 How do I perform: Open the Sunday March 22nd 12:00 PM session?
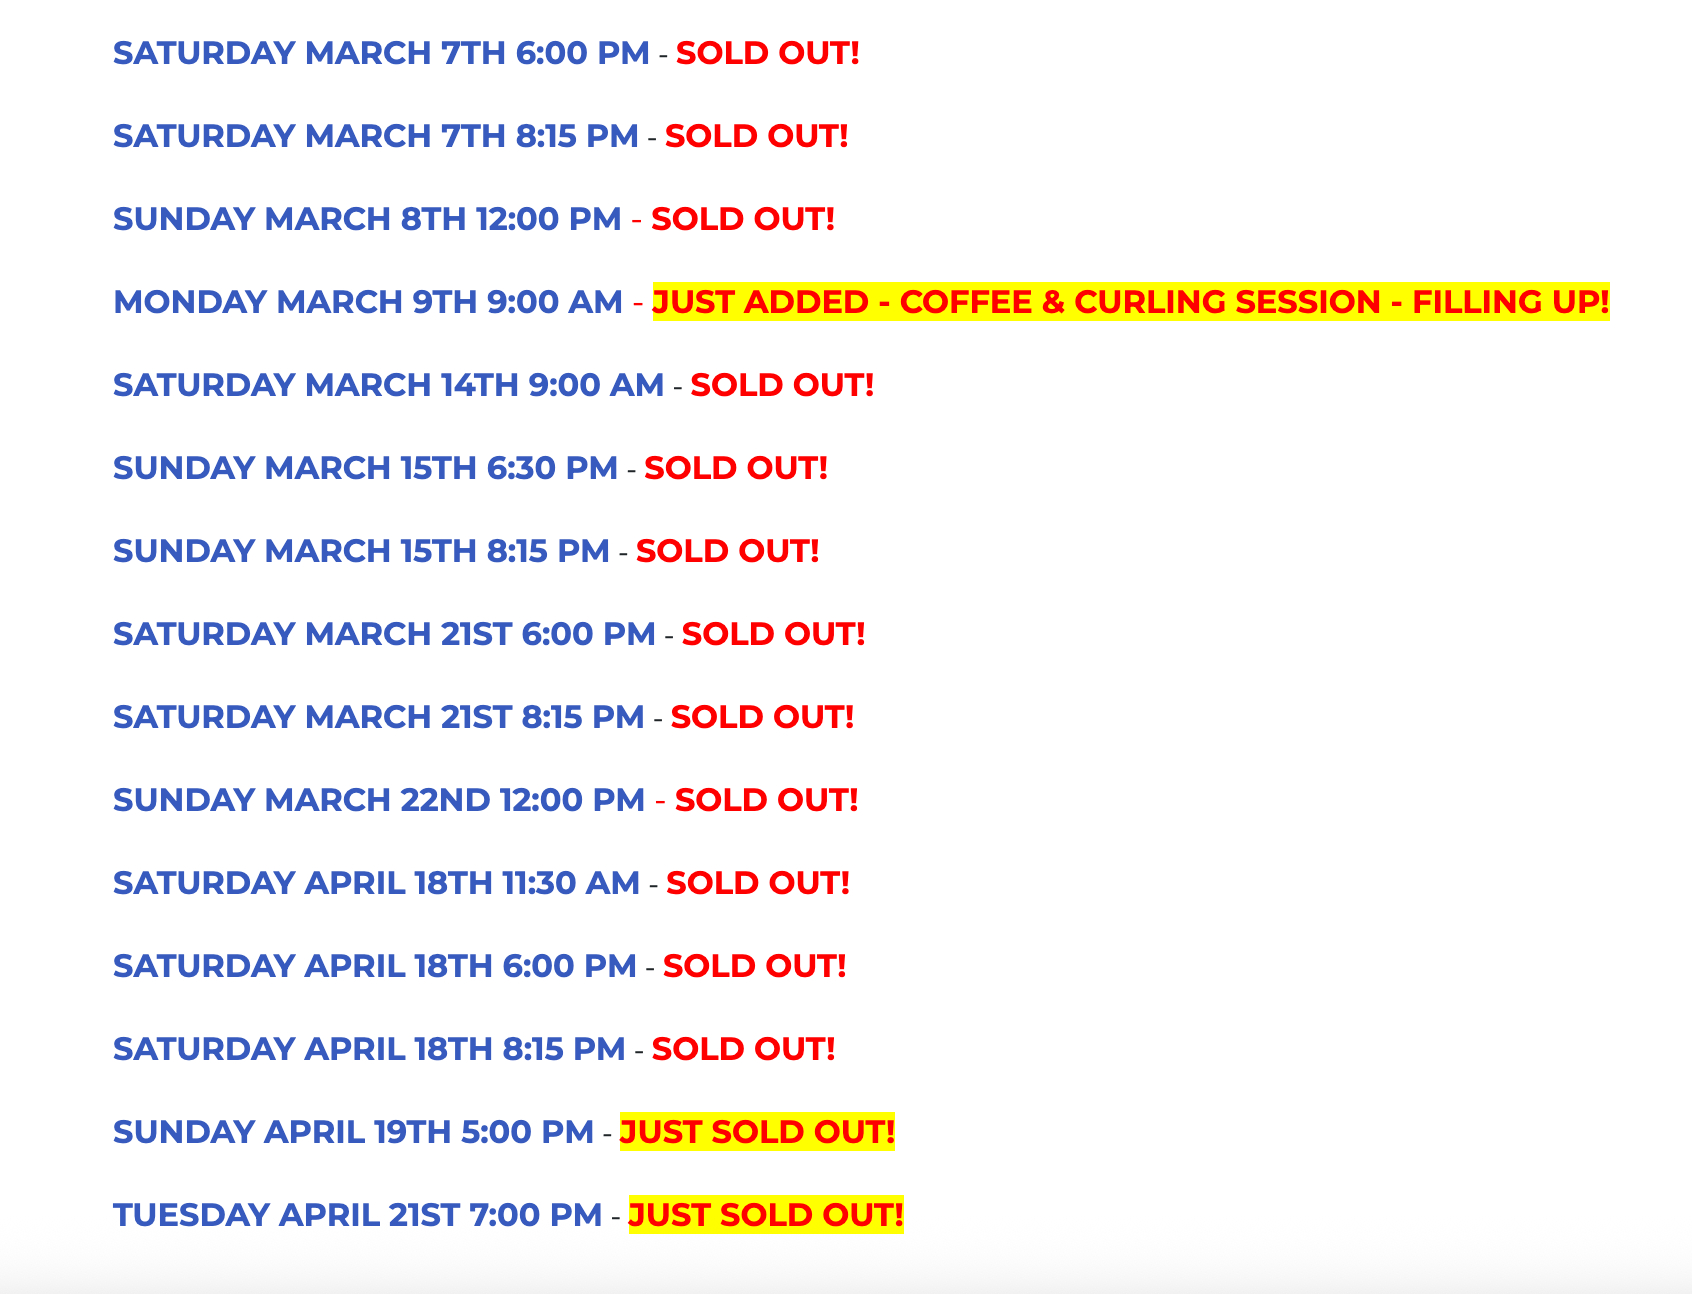coord(379,800)
